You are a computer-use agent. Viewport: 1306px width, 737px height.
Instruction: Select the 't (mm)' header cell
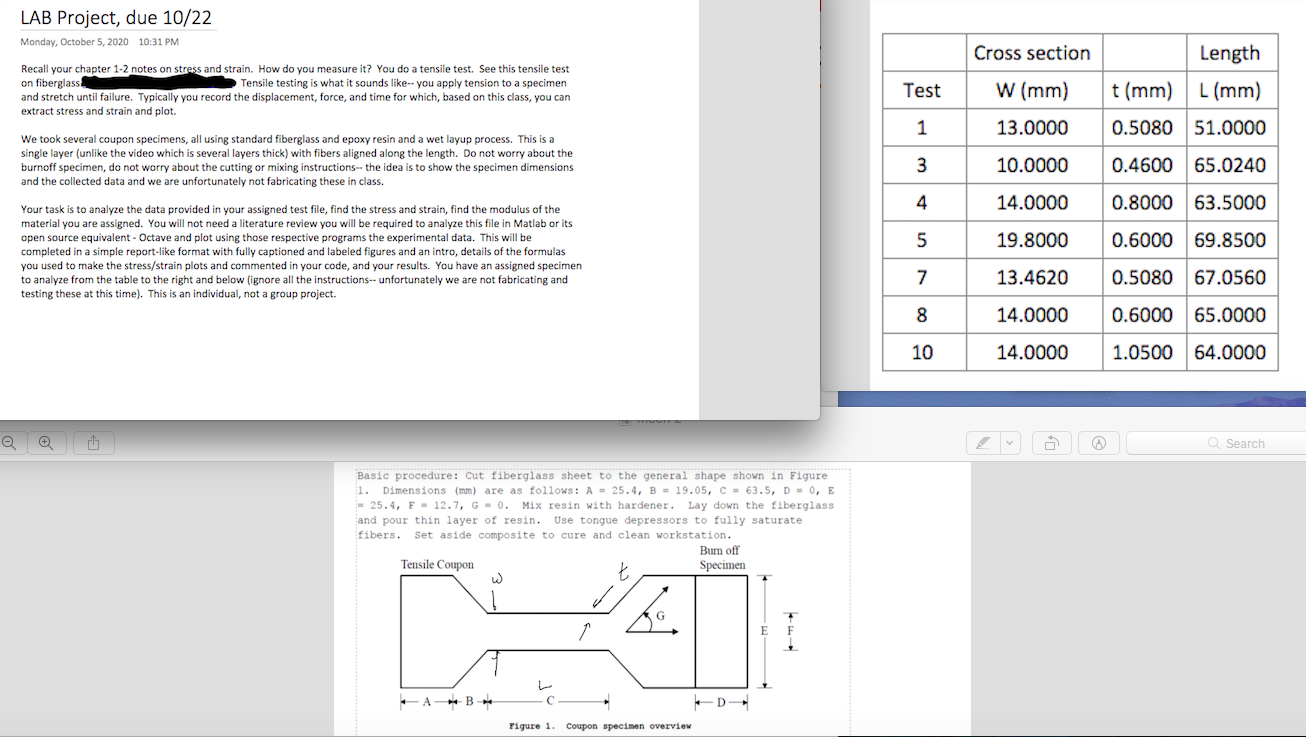[1143, 90]
